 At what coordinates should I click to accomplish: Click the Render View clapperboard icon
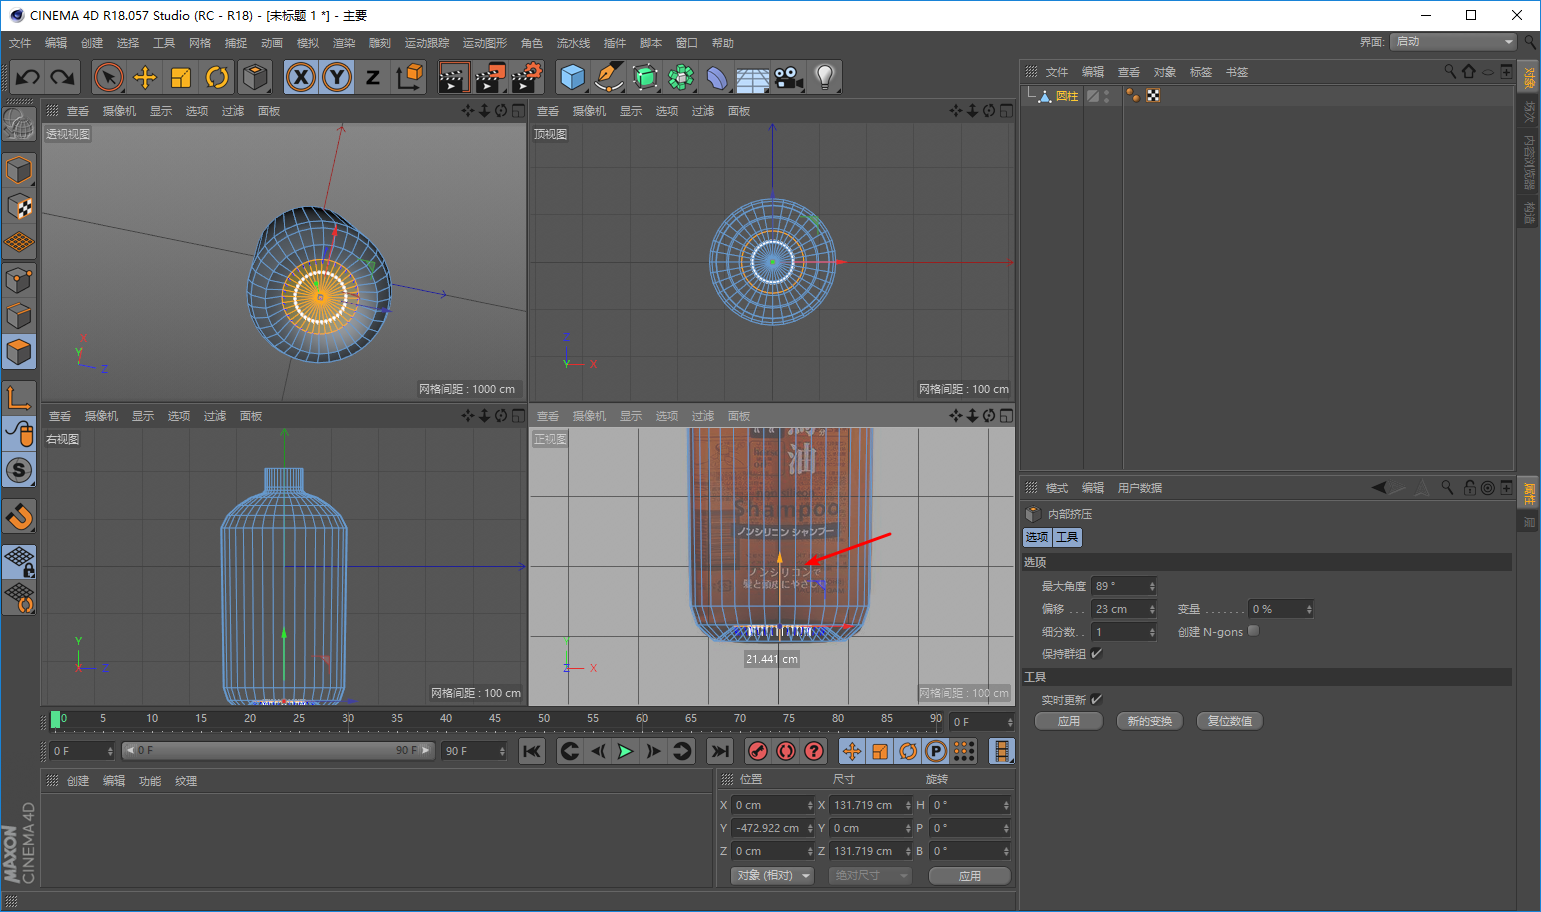click(453, 77)
